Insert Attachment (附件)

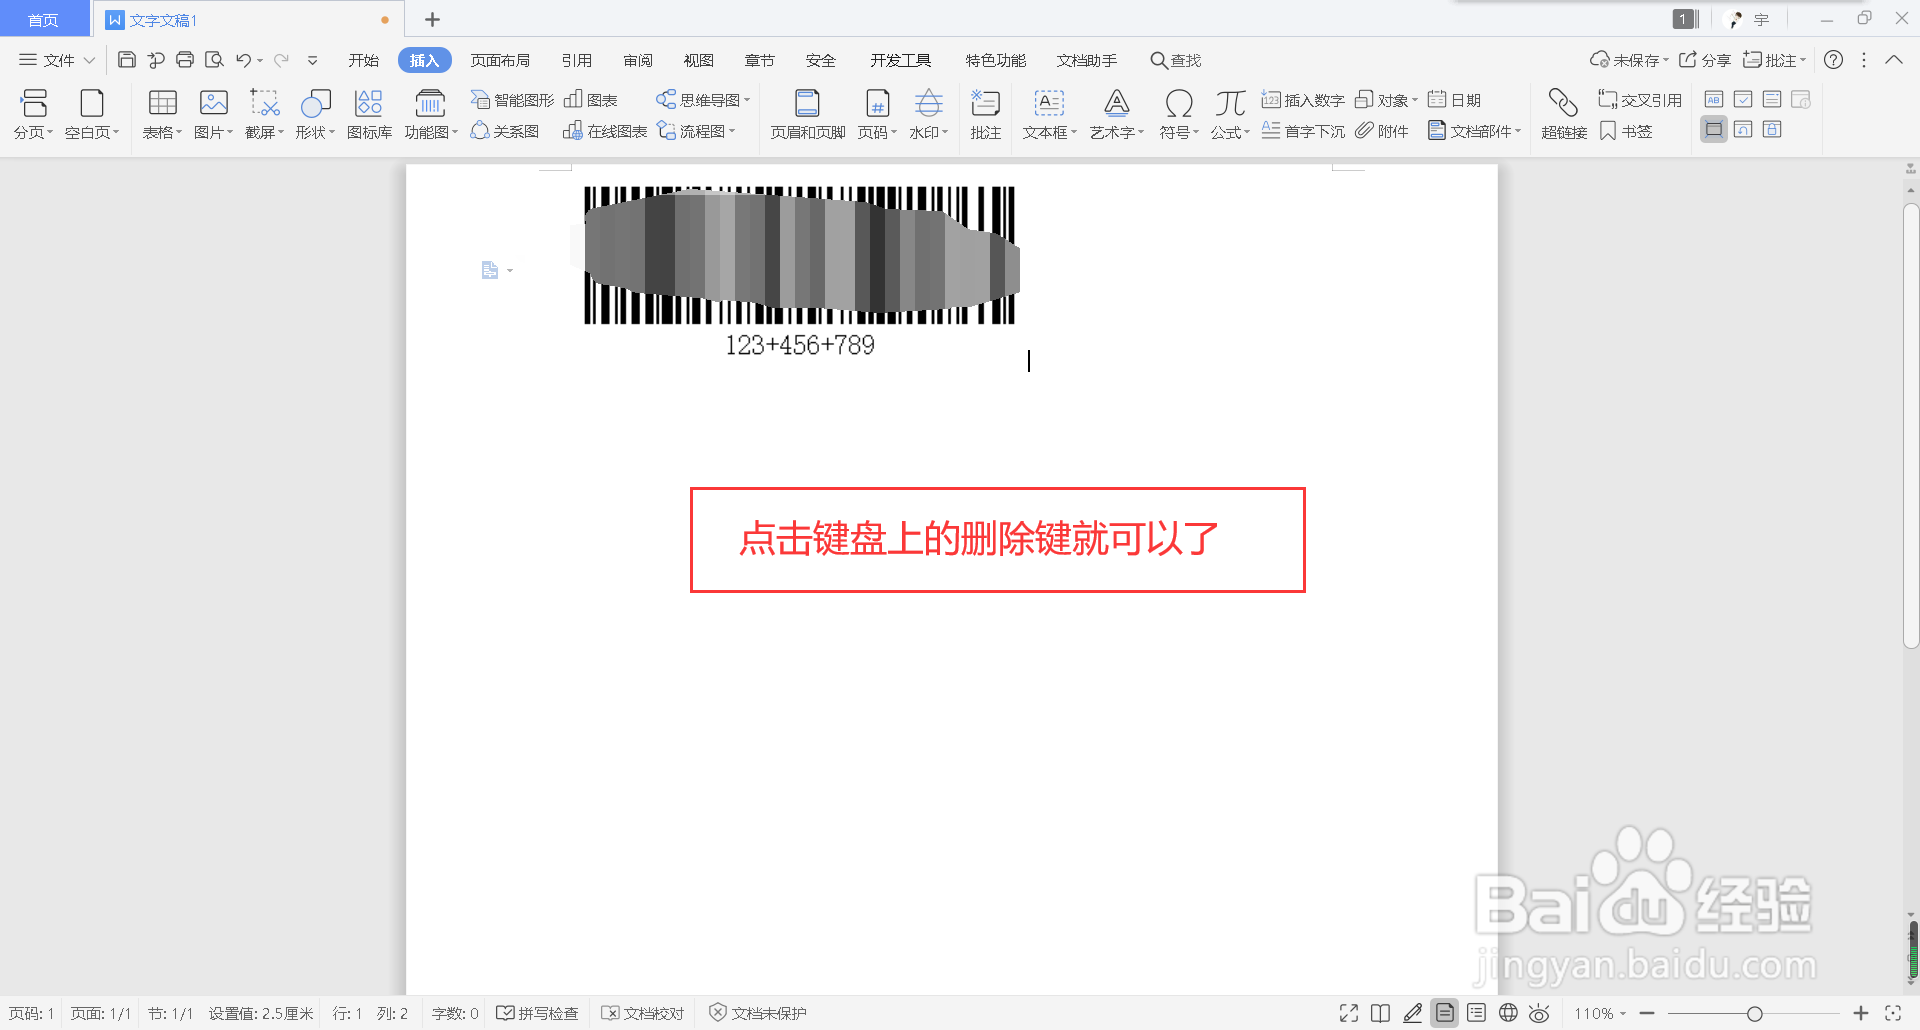pyautogui.click(x=1382, y=131)
